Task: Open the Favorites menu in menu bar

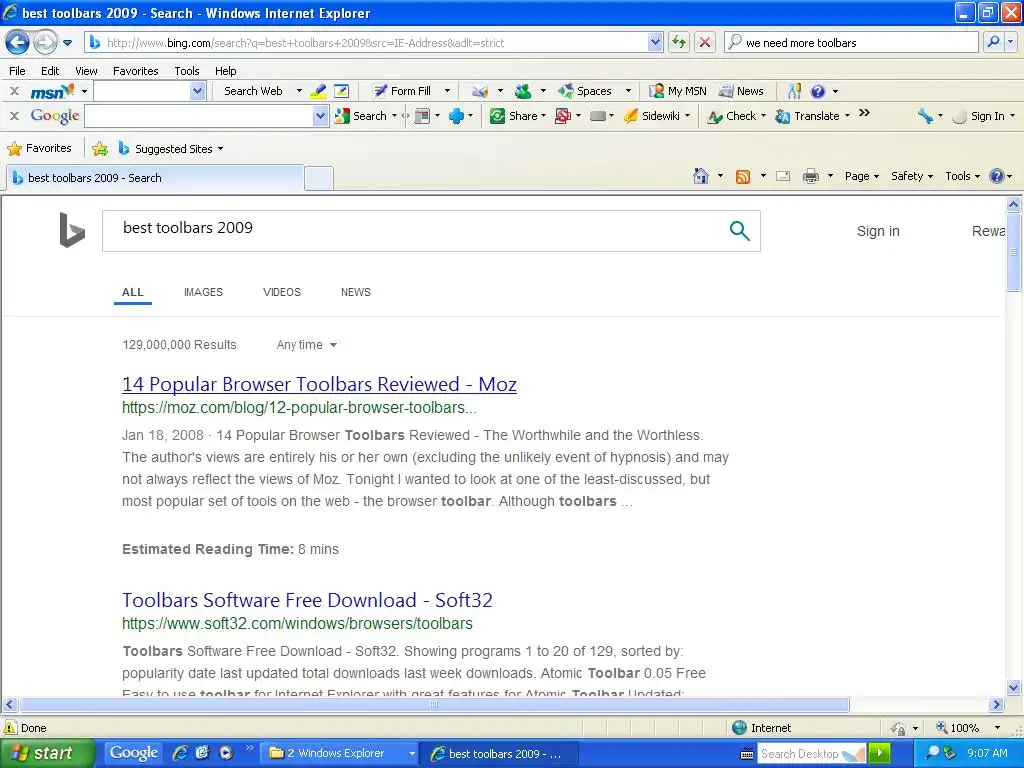Action: coord(135,71)
